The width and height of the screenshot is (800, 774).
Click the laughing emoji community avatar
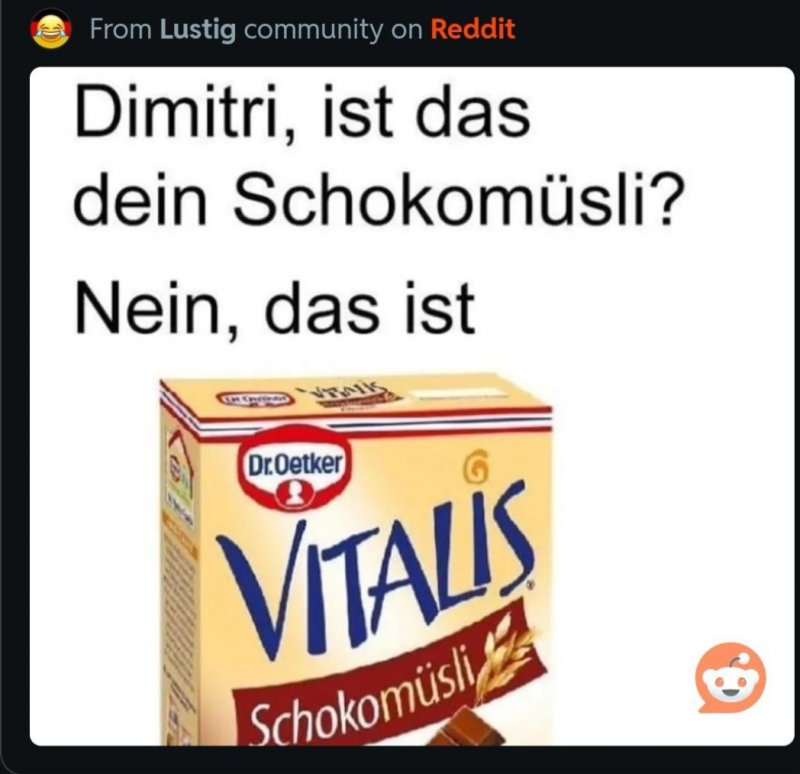tap(51, 29)
